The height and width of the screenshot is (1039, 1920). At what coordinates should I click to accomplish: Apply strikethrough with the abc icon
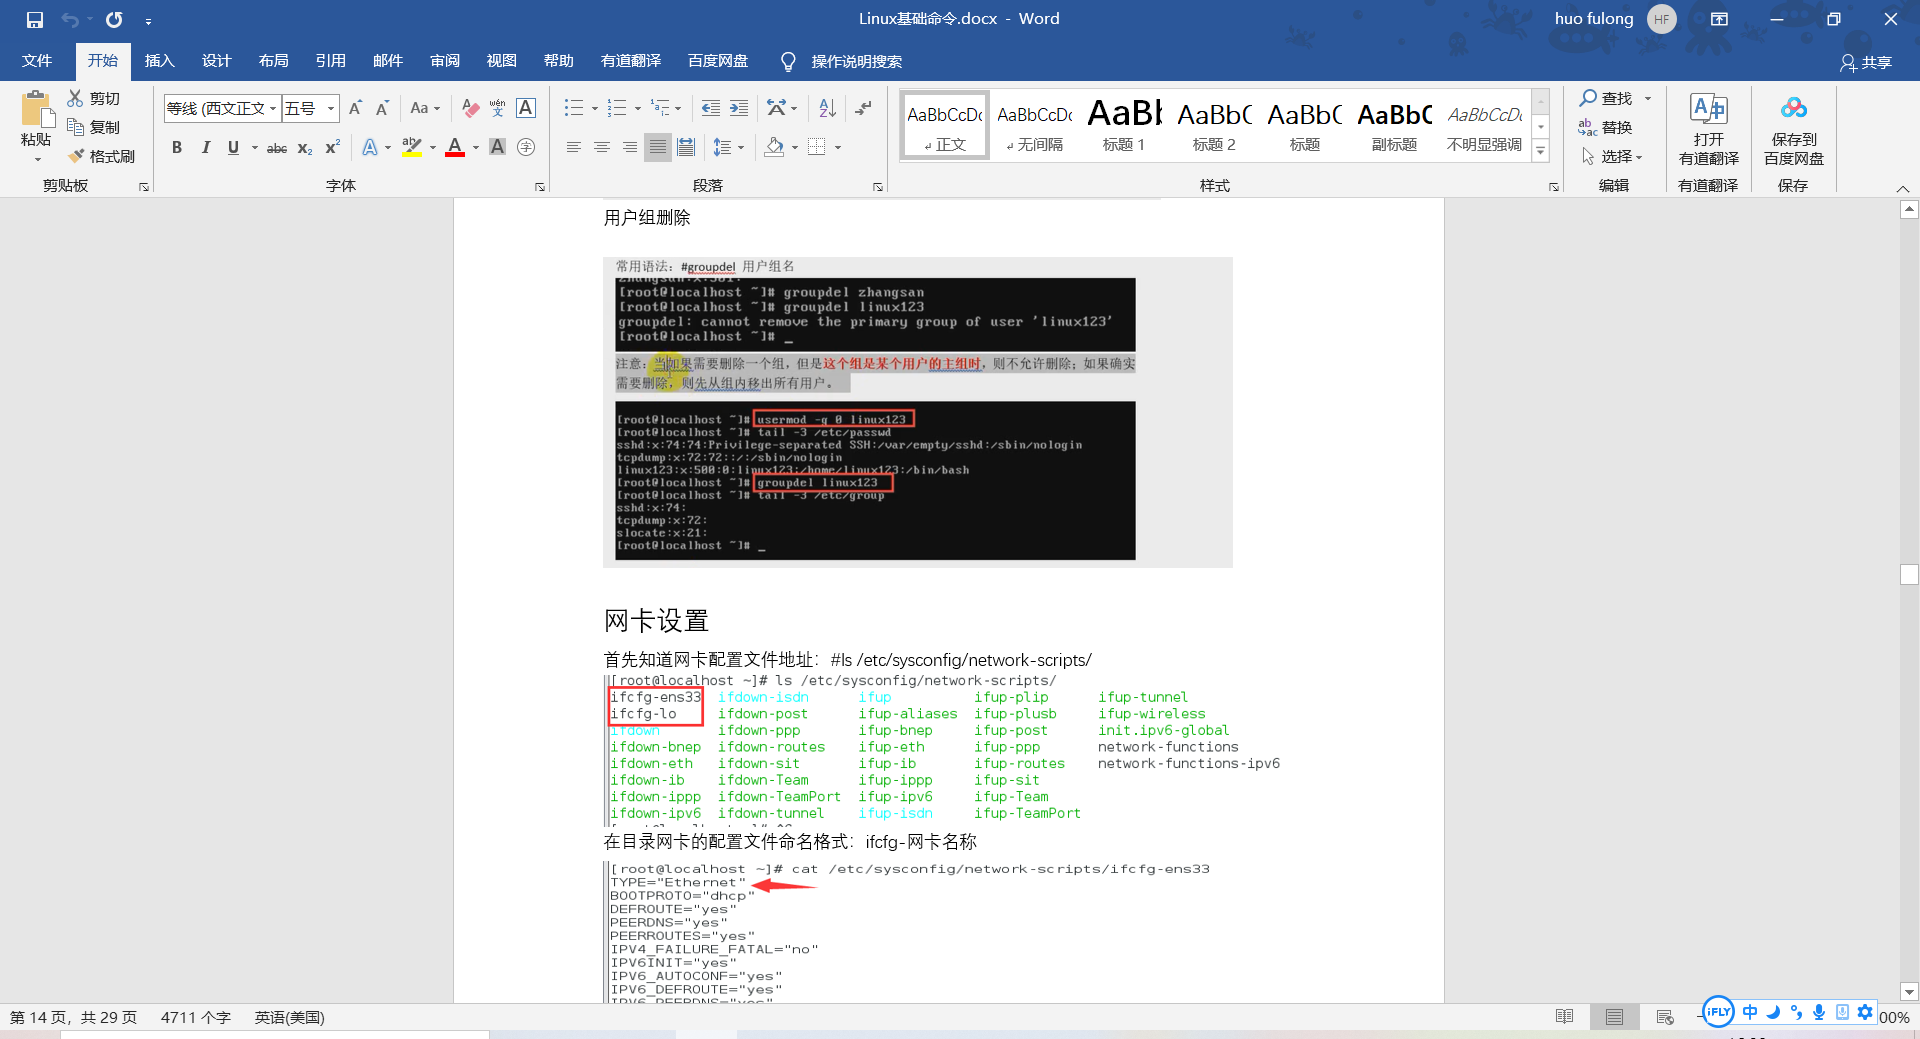click(277, 147)
